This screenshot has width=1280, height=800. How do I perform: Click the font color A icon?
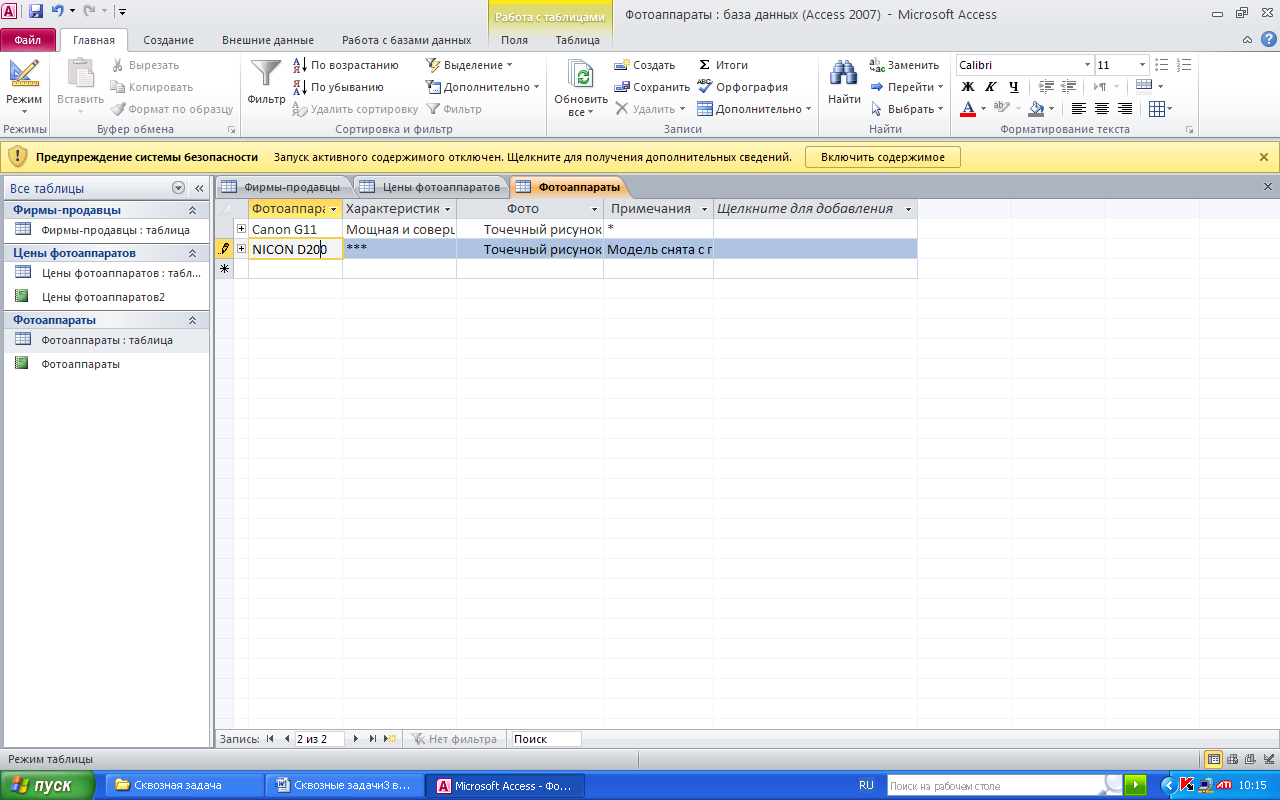point(967,109)
